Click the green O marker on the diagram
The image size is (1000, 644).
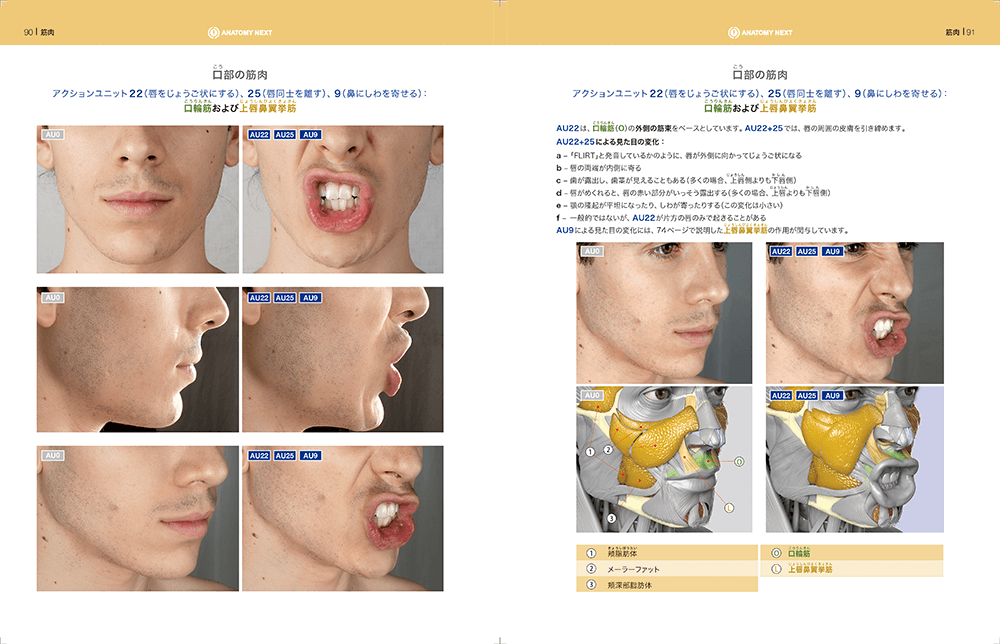pos(739,461)
